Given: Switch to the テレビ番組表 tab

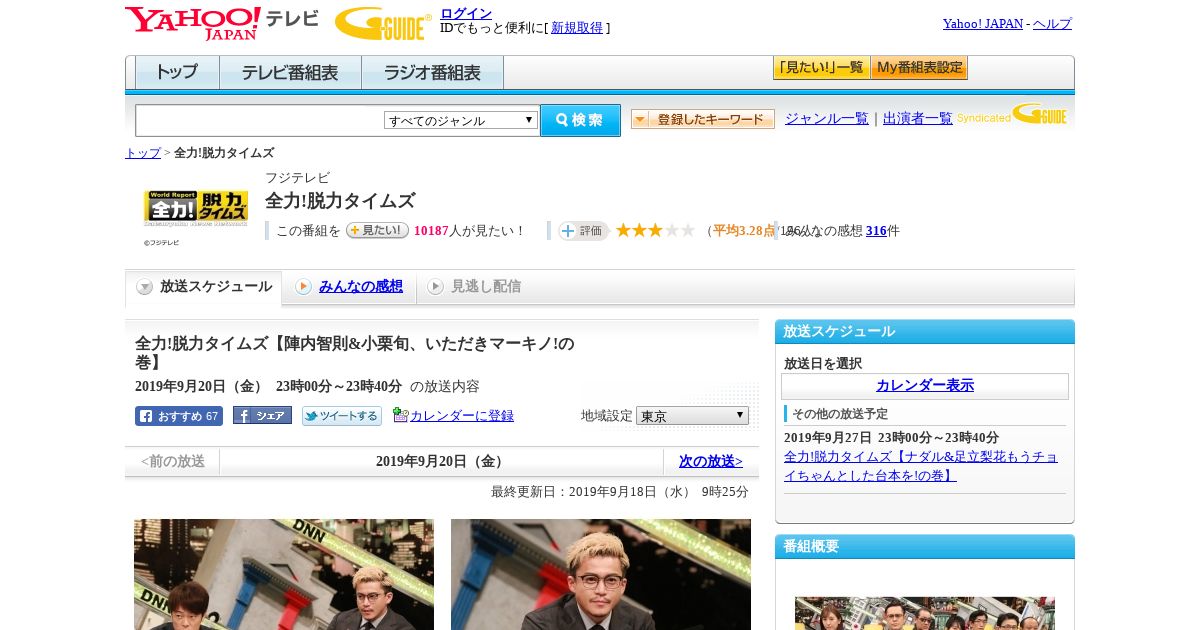Looking at the screenshot, I should pos(290,73).
